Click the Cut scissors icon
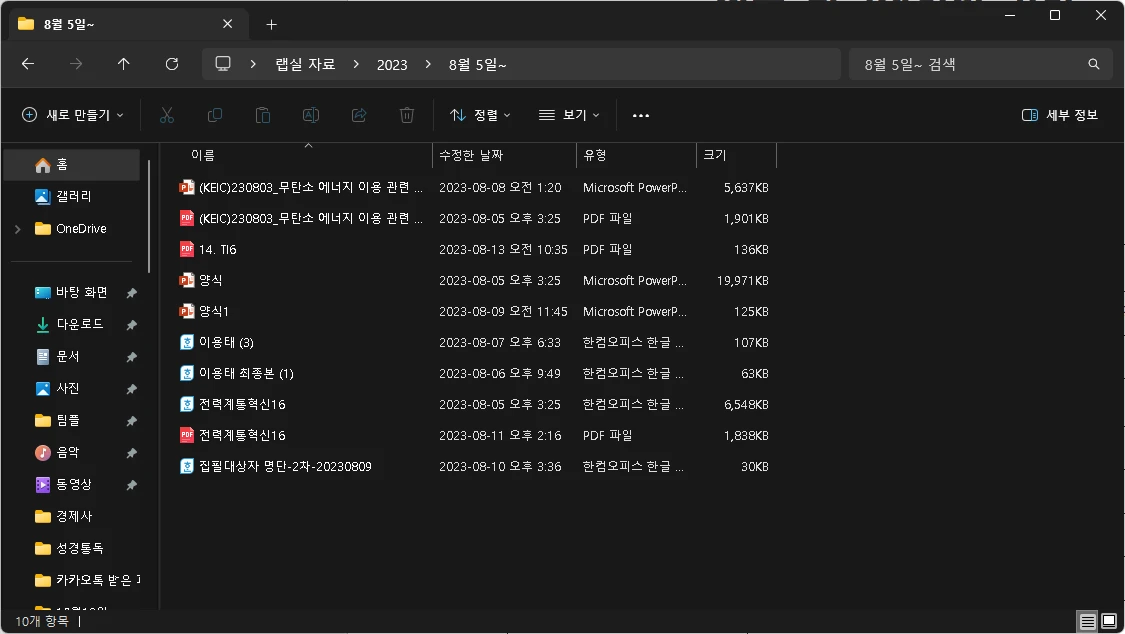 click(x=166, y=115)
